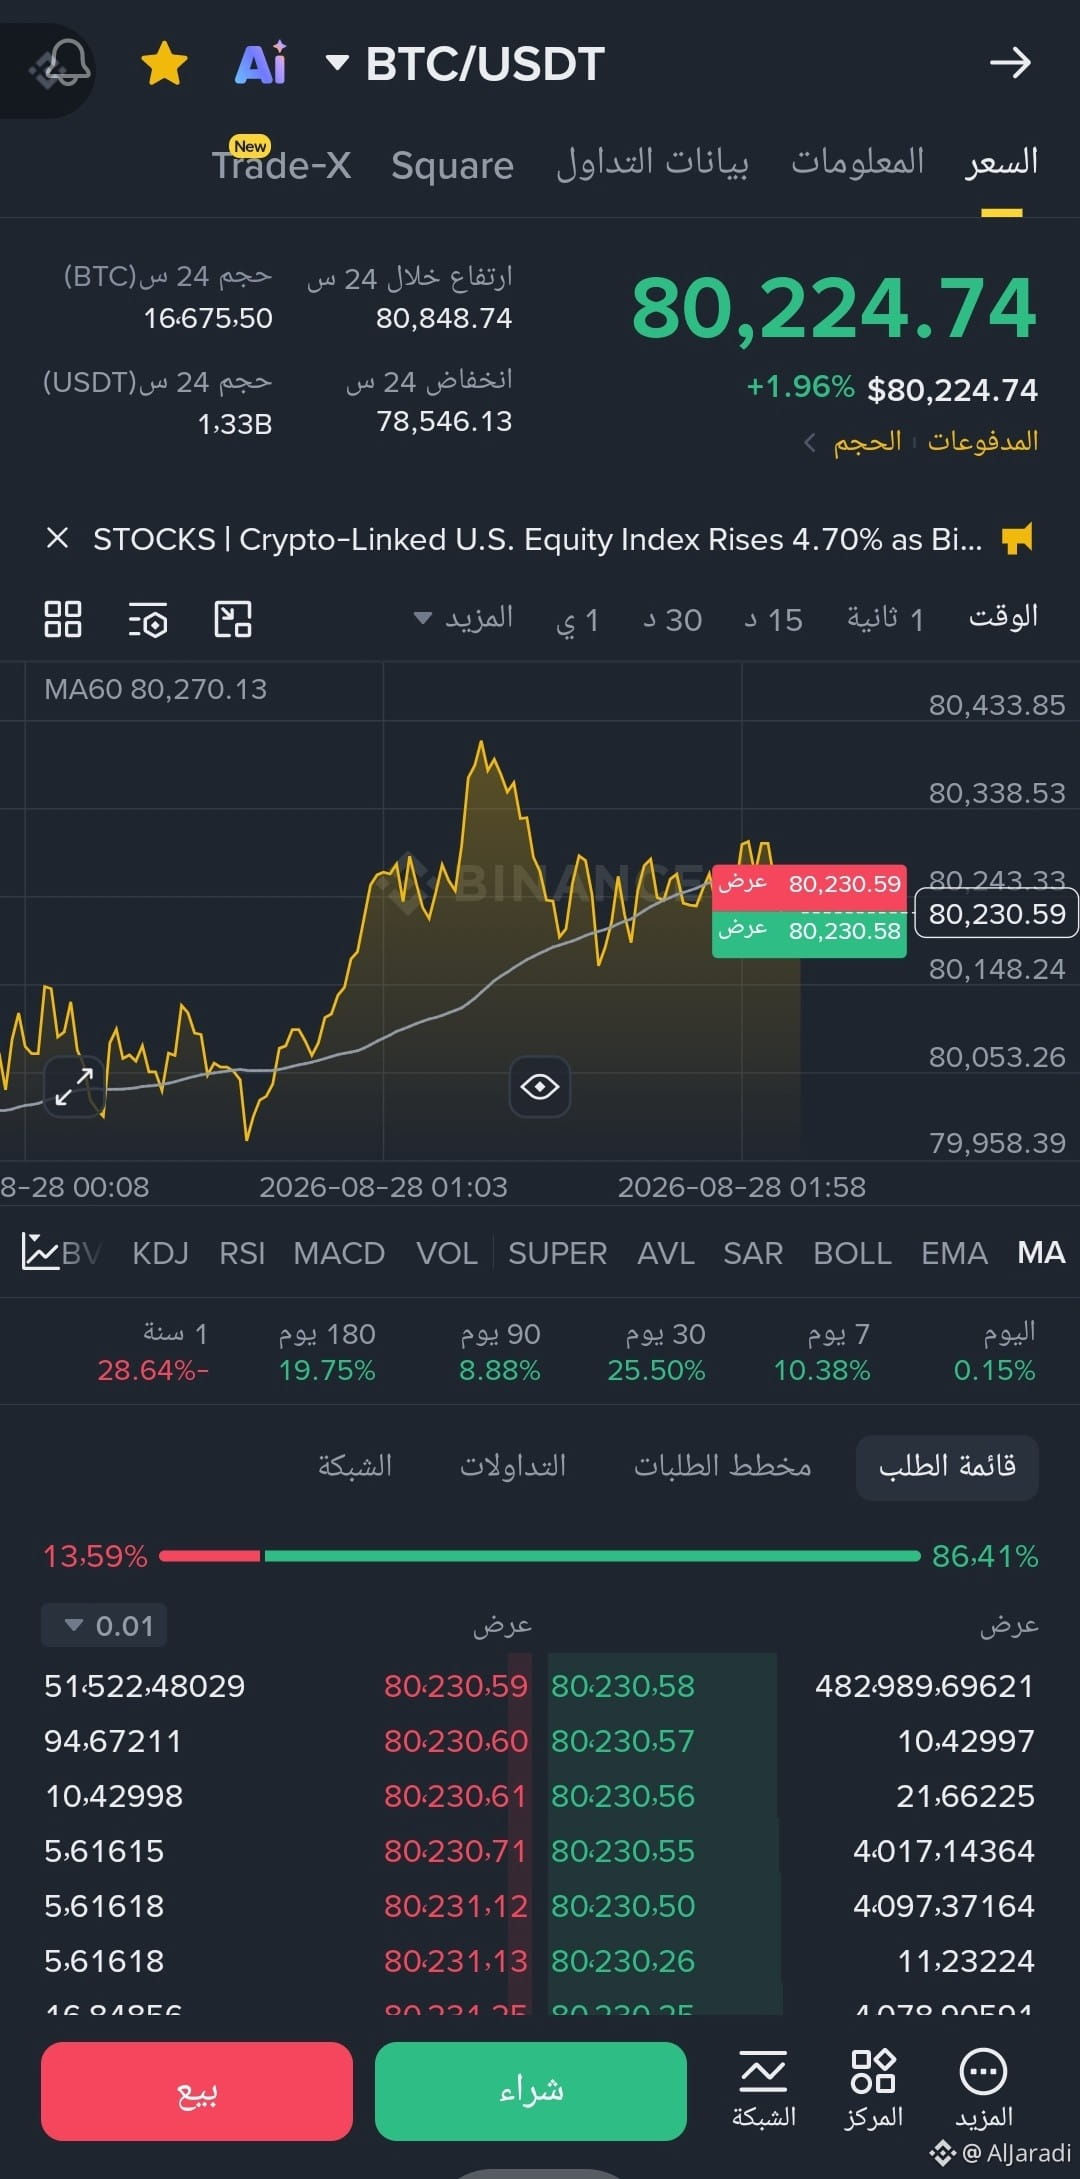Toggle the VOL indicator
Viewport: 1080px width, 2179px height.
coord(447,1253)
